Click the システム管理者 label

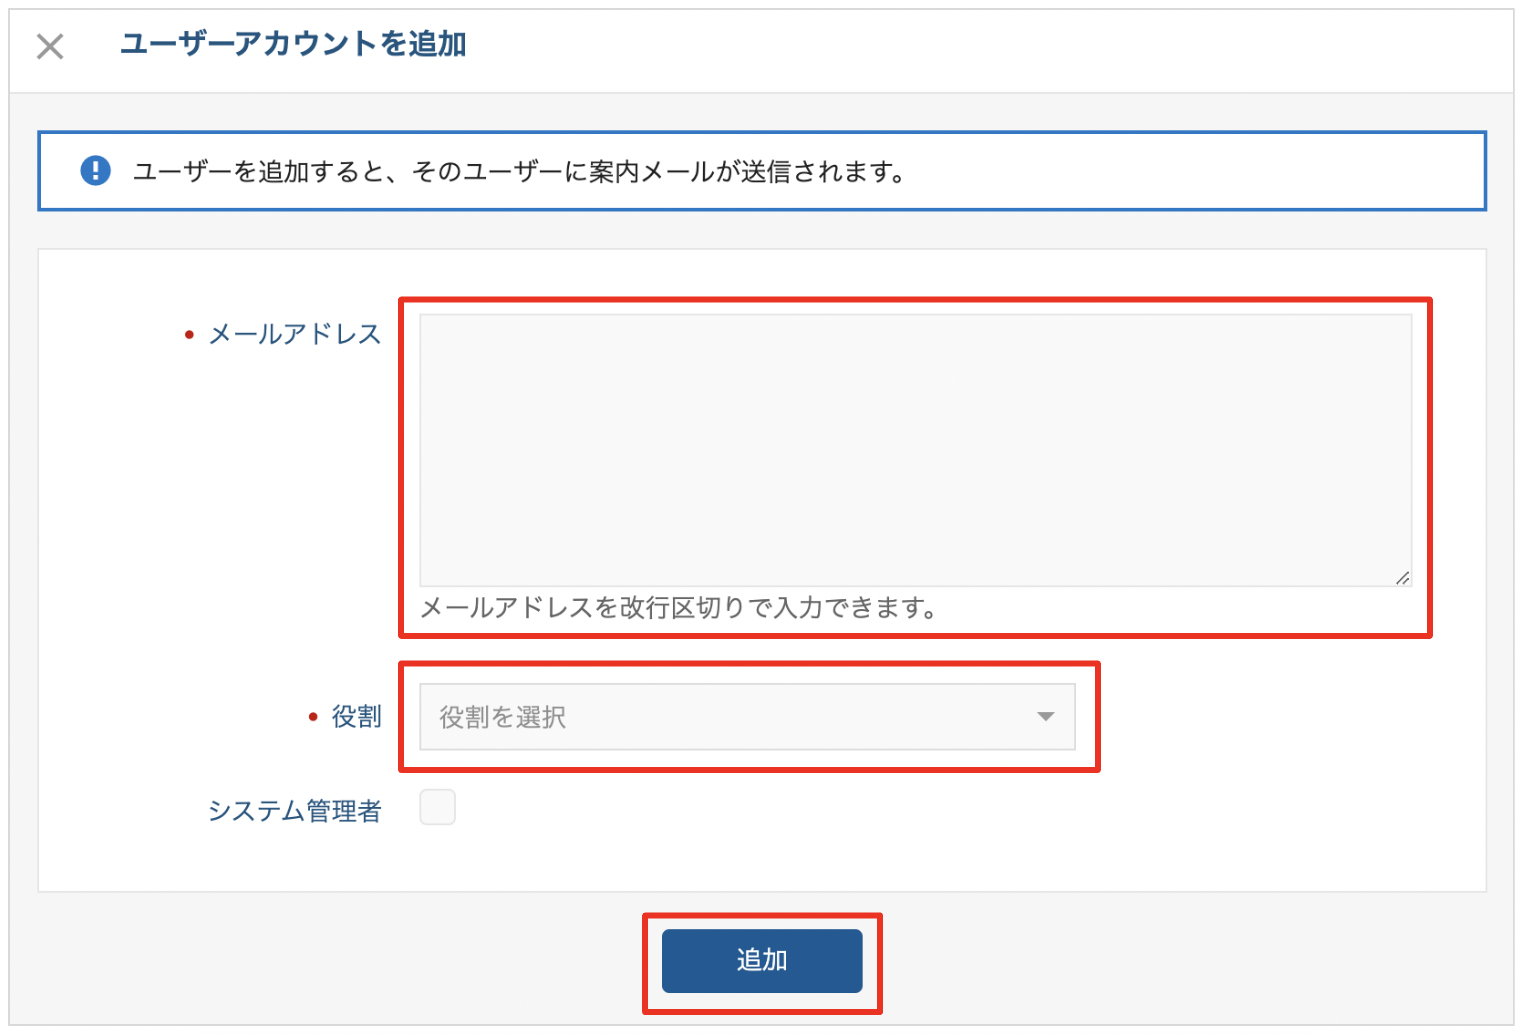tap(295, 810)
